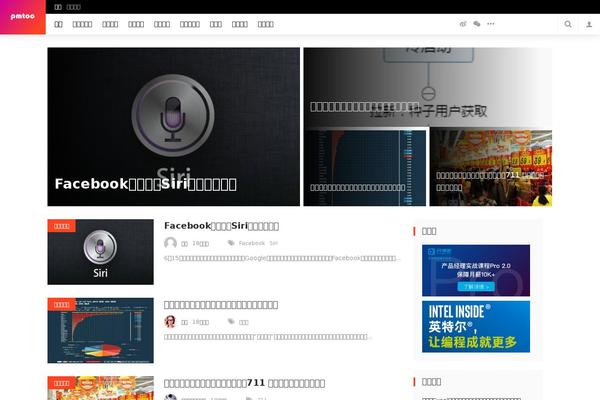Screen dimensions: 600x400
Task: Click the Siri article thumbnail in list
Action: (101, 252)
